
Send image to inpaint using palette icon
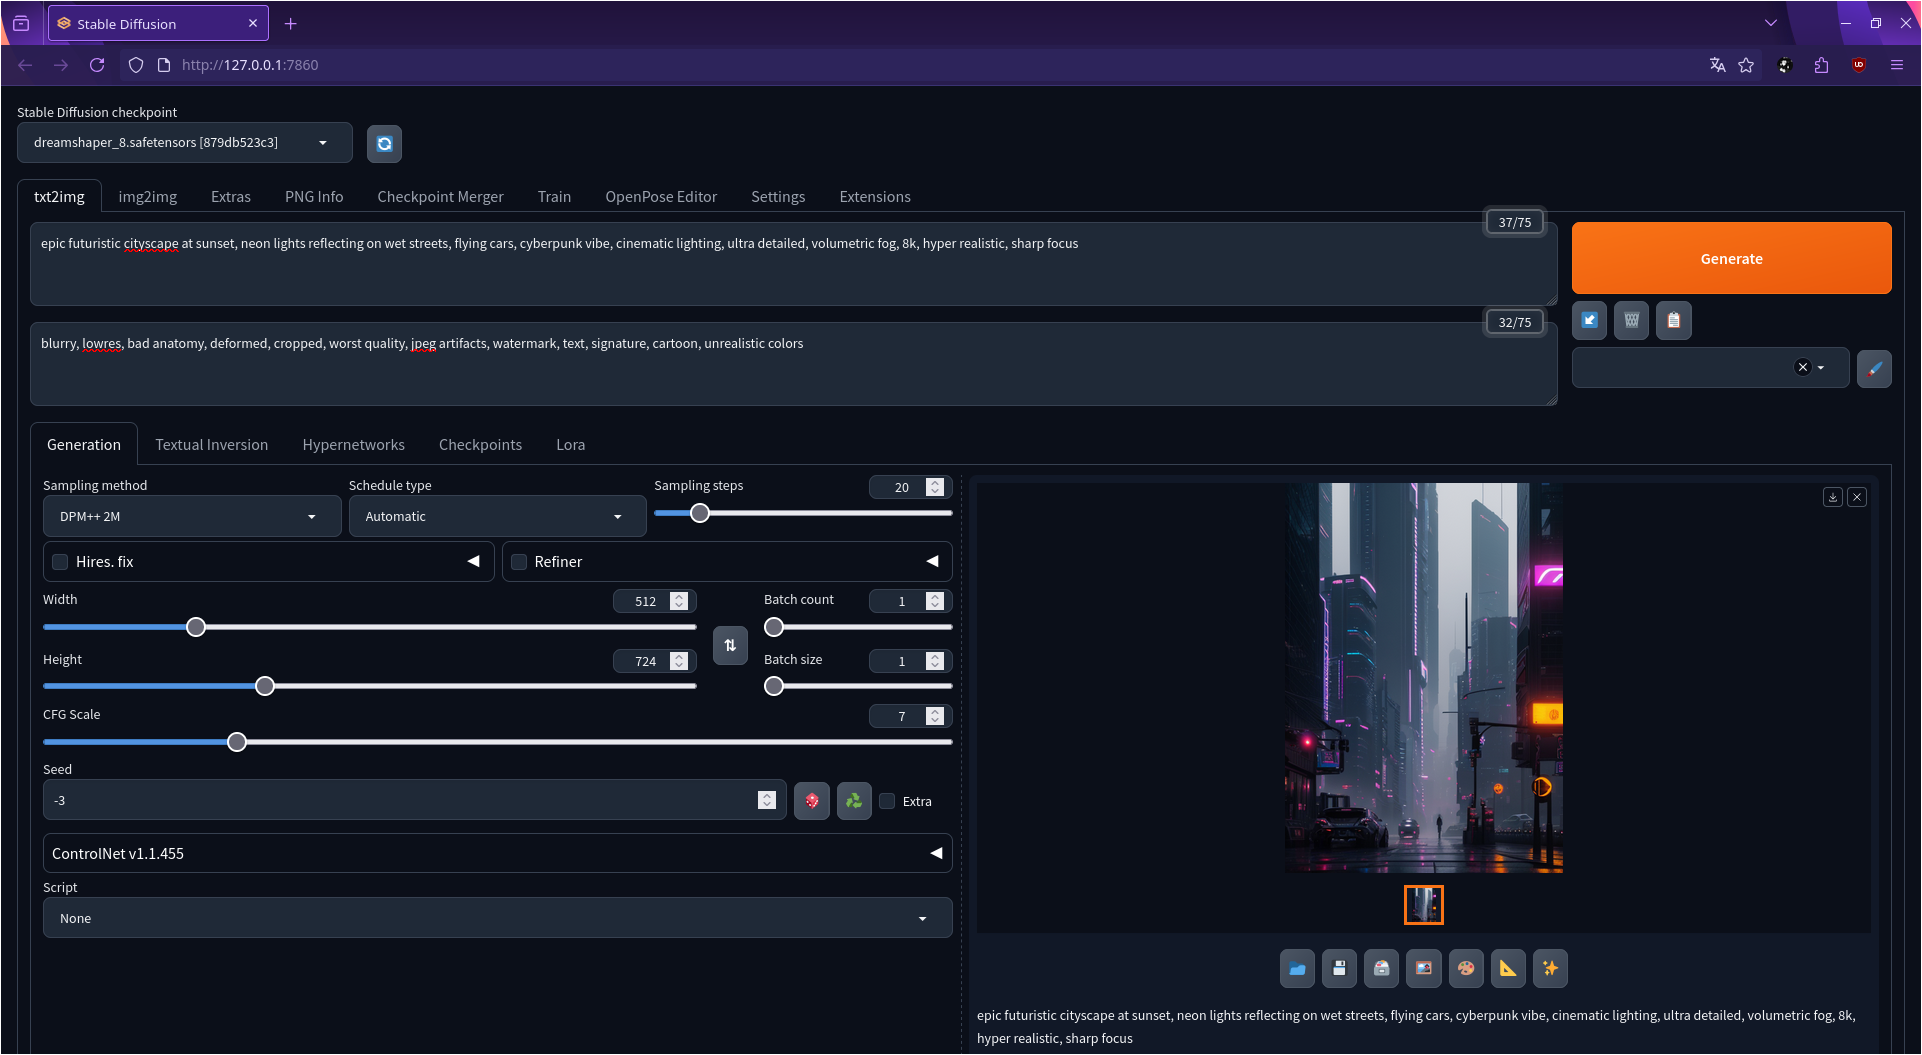1466,968
